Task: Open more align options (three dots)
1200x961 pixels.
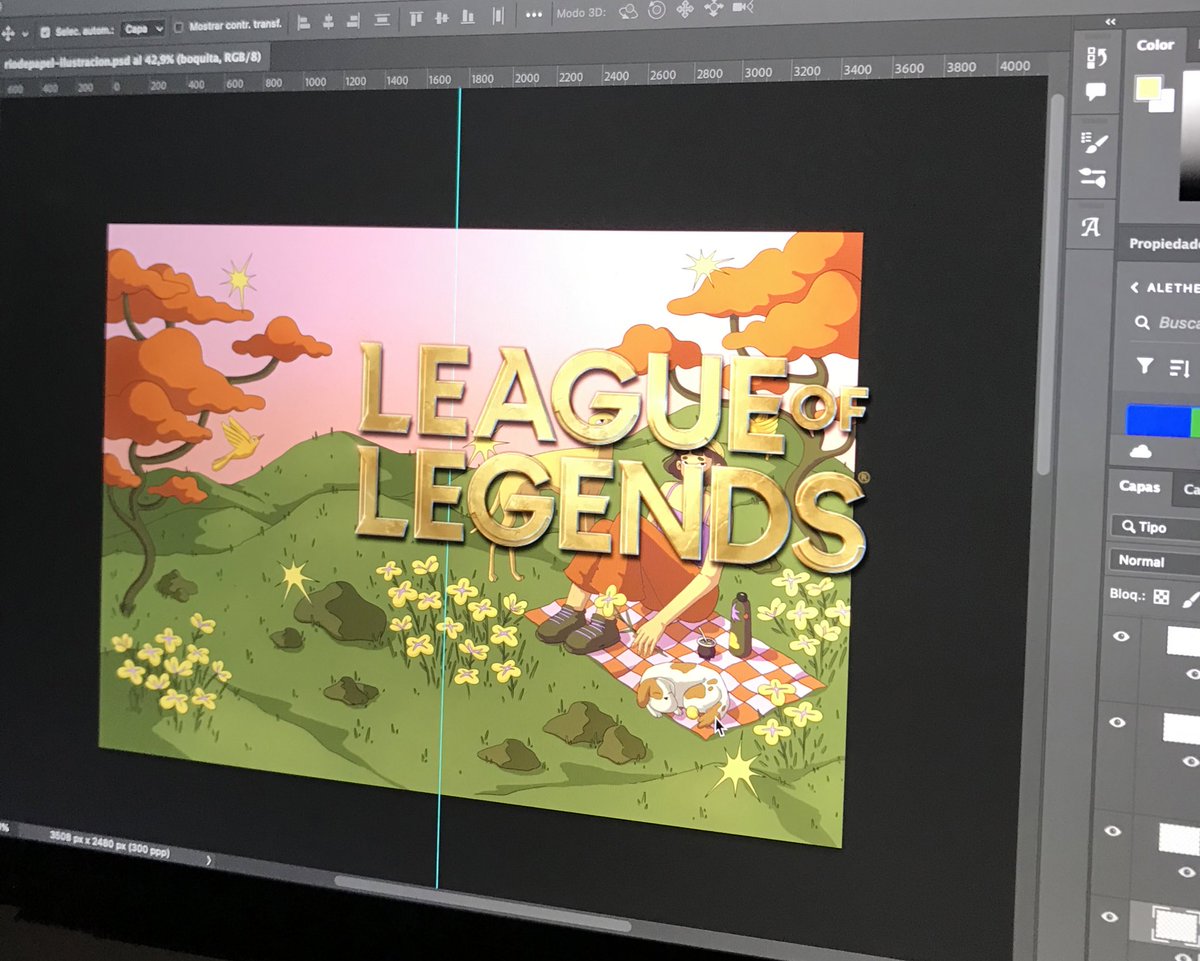Action: coord(534,14)
